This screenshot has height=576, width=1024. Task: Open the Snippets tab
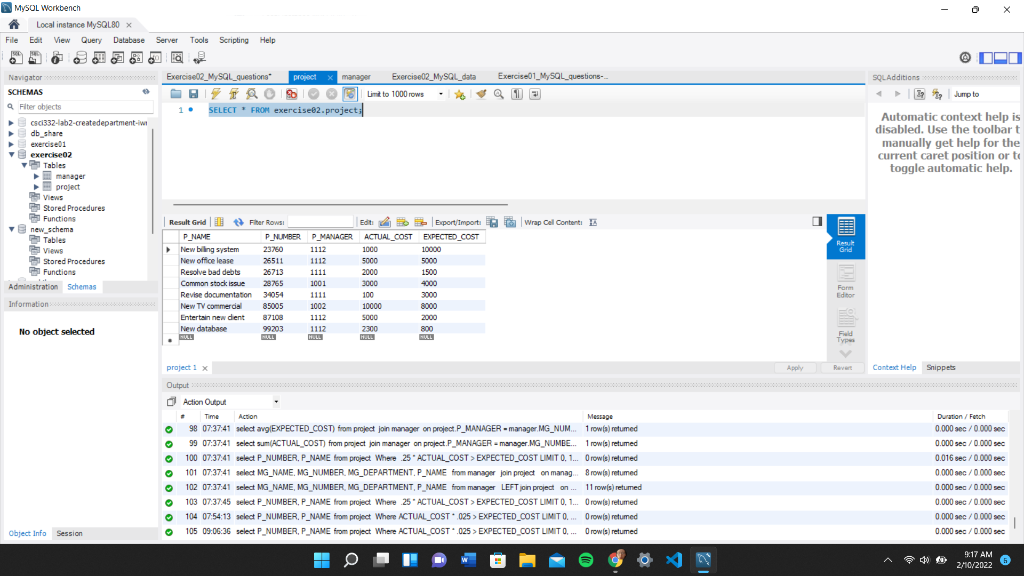(940, 367)
